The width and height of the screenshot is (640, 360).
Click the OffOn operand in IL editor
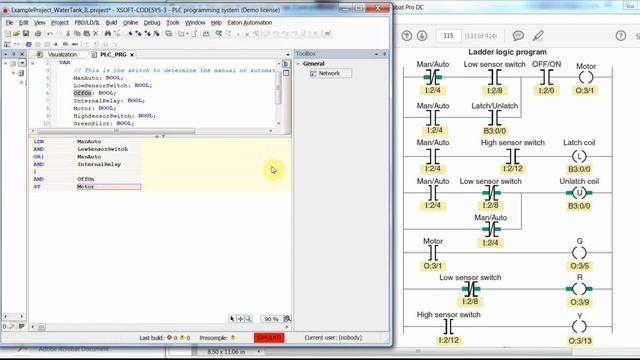click(86, 179)
